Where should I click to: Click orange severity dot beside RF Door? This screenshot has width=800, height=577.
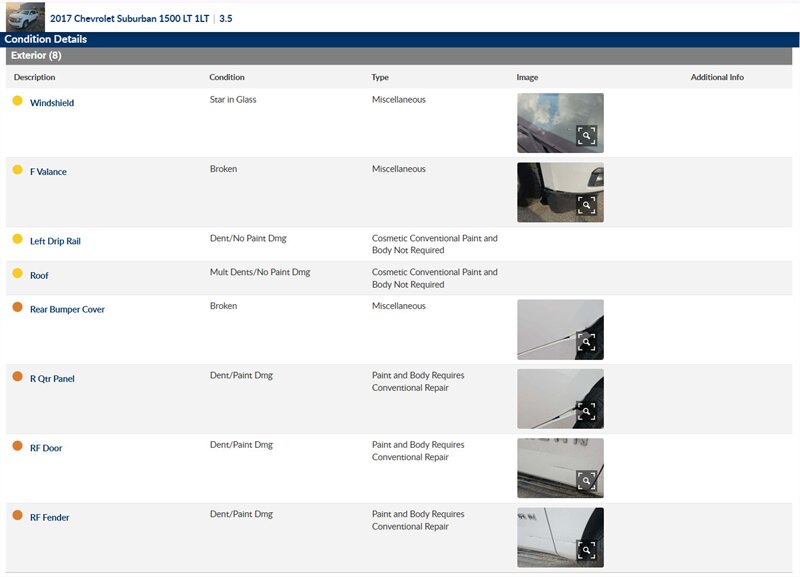17,446
